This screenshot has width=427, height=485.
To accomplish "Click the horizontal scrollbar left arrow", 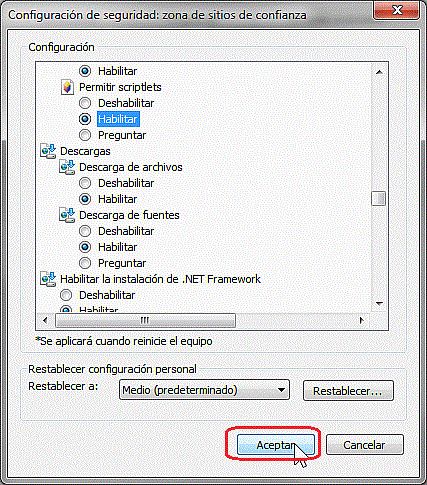I will pyautogui.click(x=45, y=321).
